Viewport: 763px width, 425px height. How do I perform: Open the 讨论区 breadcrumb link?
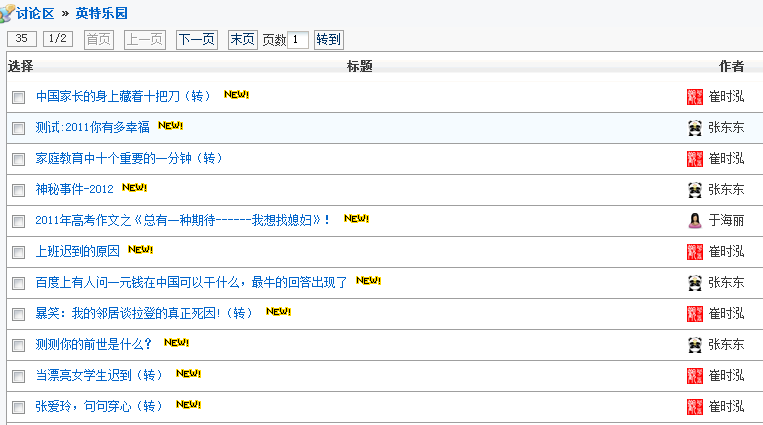coord(35,14)
